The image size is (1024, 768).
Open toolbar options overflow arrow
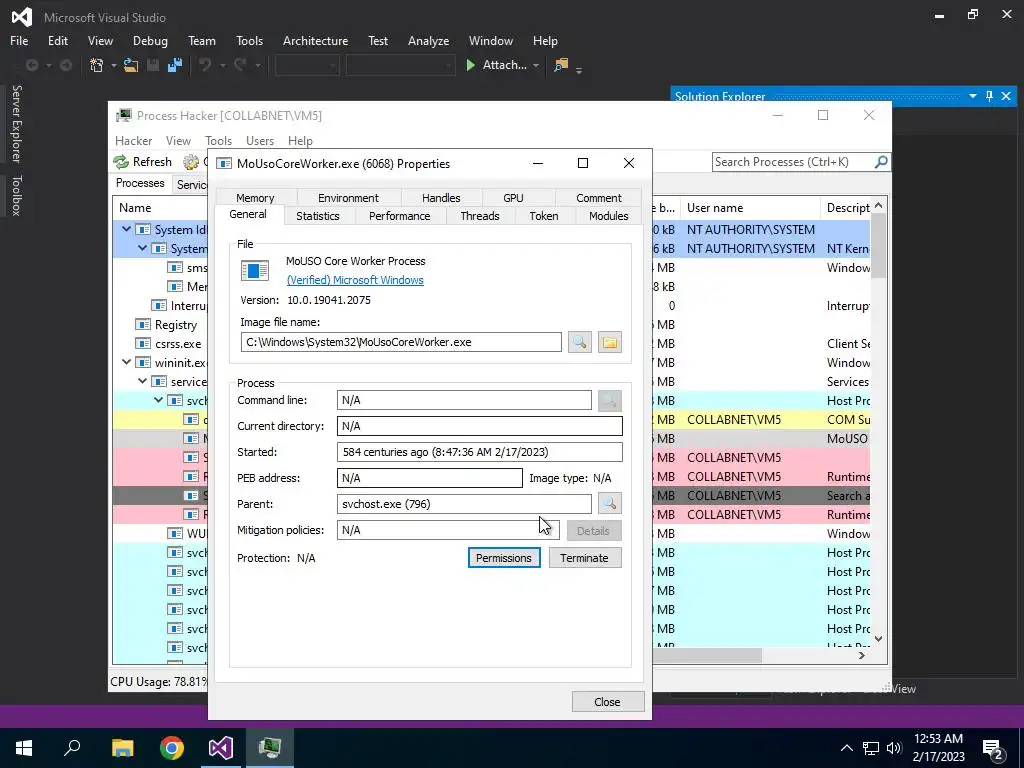tap(579, 70)
